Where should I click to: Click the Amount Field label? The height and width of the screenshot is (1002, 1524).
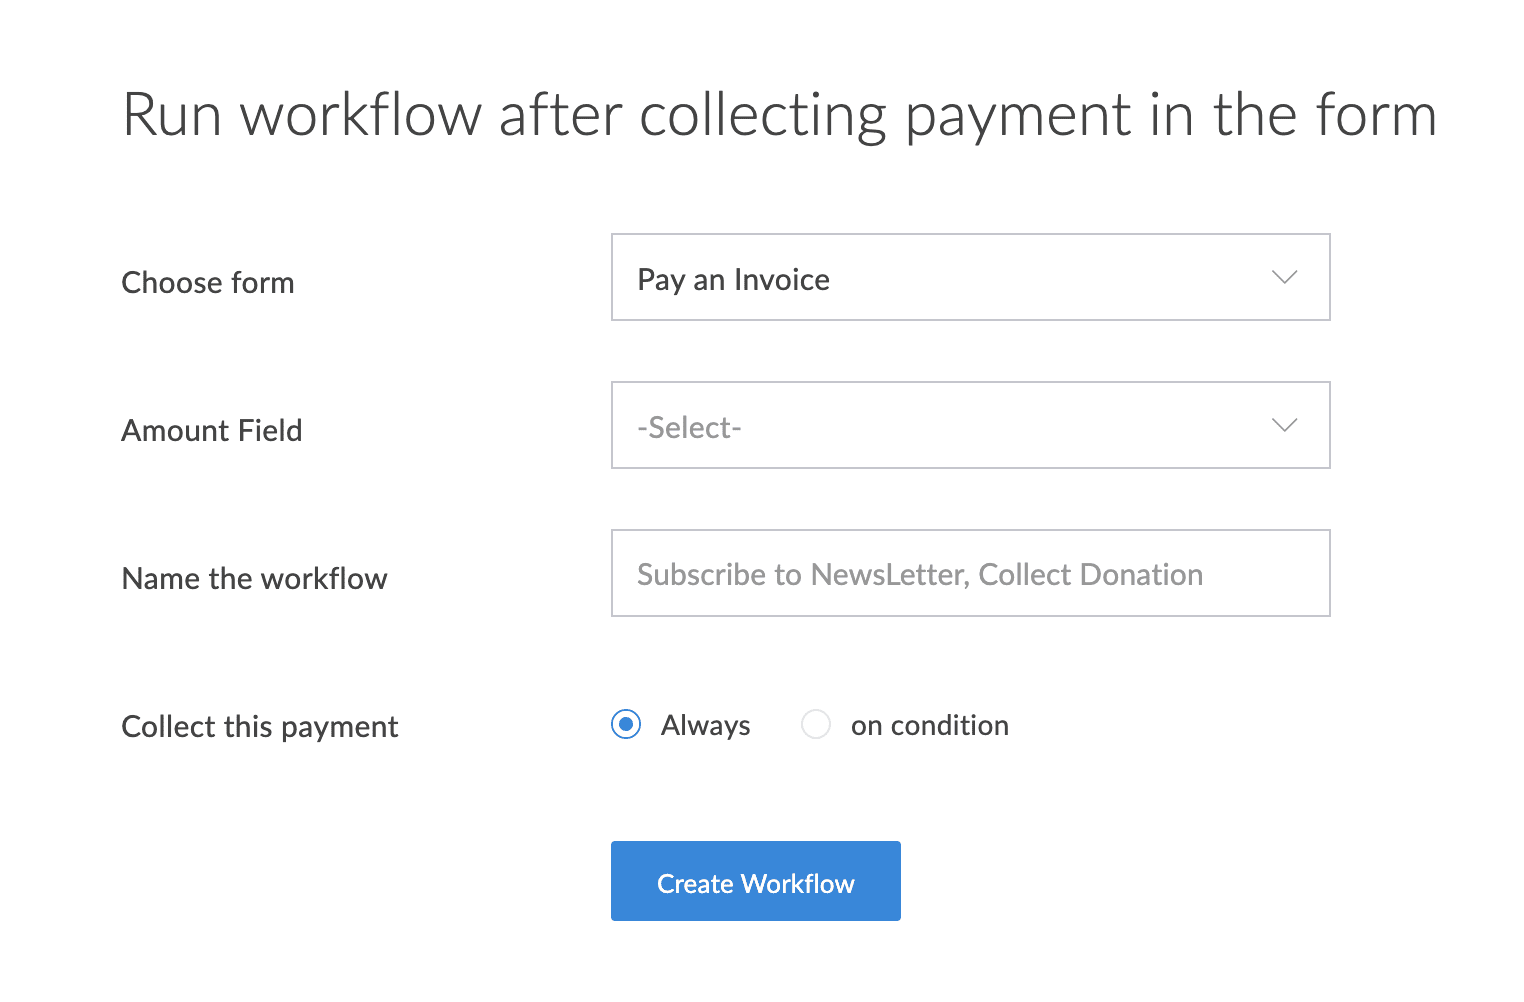[x=212, y=431]
